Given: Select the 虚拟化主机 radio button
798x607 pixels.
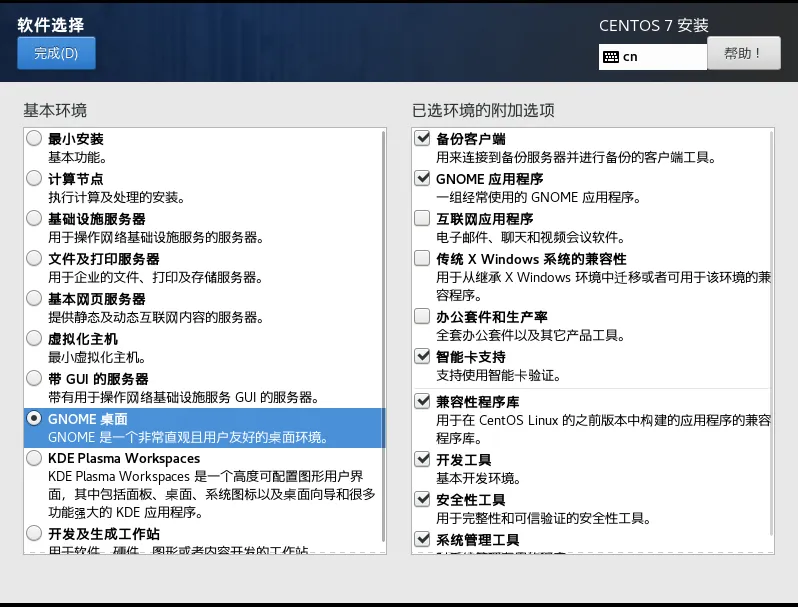Looking at the screenshot, I should coord(34,338).
